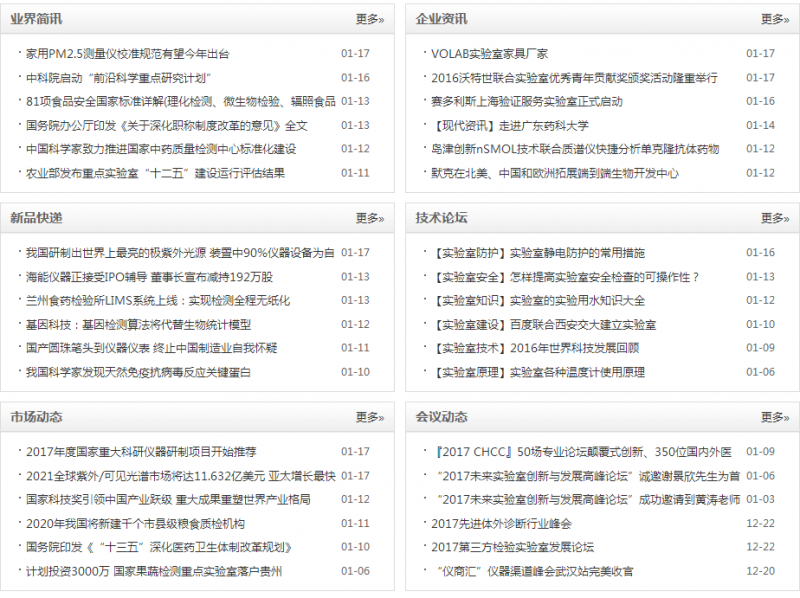This screenshot has width=800, height=598.
Task: Open 更多 link in 业界简讯 section
Action: tap(369, 19)
